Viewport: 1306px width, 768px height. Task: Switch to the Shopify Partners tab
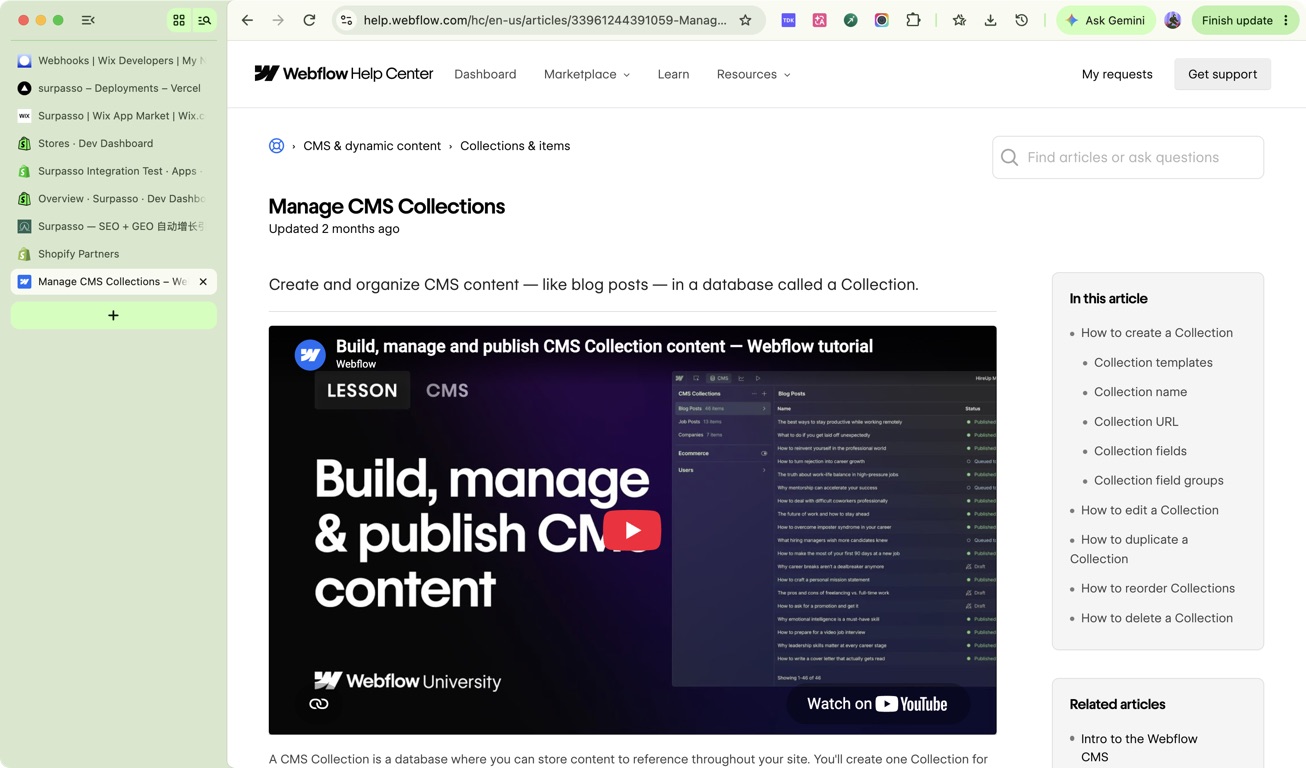pos(113,254)
